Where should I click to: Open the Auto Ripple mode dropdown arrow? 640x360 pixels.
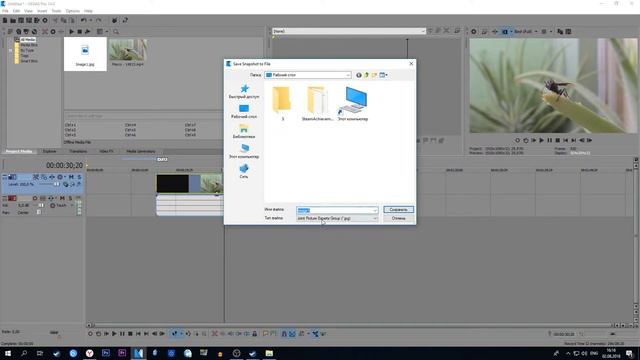[x=308, y=334]
